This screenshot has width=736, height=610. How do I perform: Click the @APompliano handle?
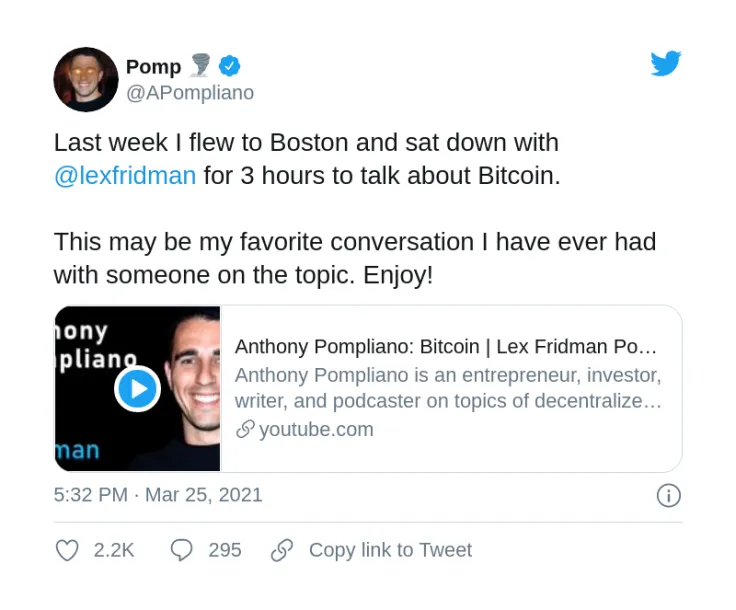(190, 93)
